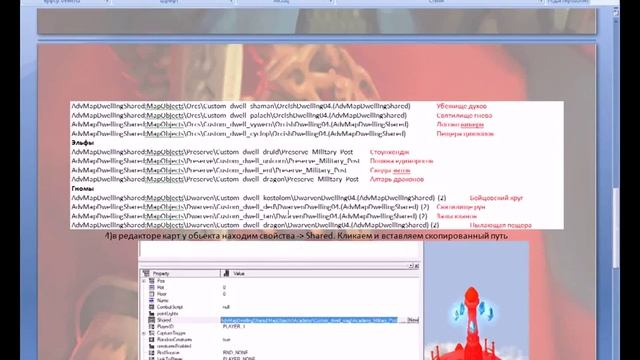Select the CombatScript property row icon
Screen dimensions: 640x360
[152, 307]
